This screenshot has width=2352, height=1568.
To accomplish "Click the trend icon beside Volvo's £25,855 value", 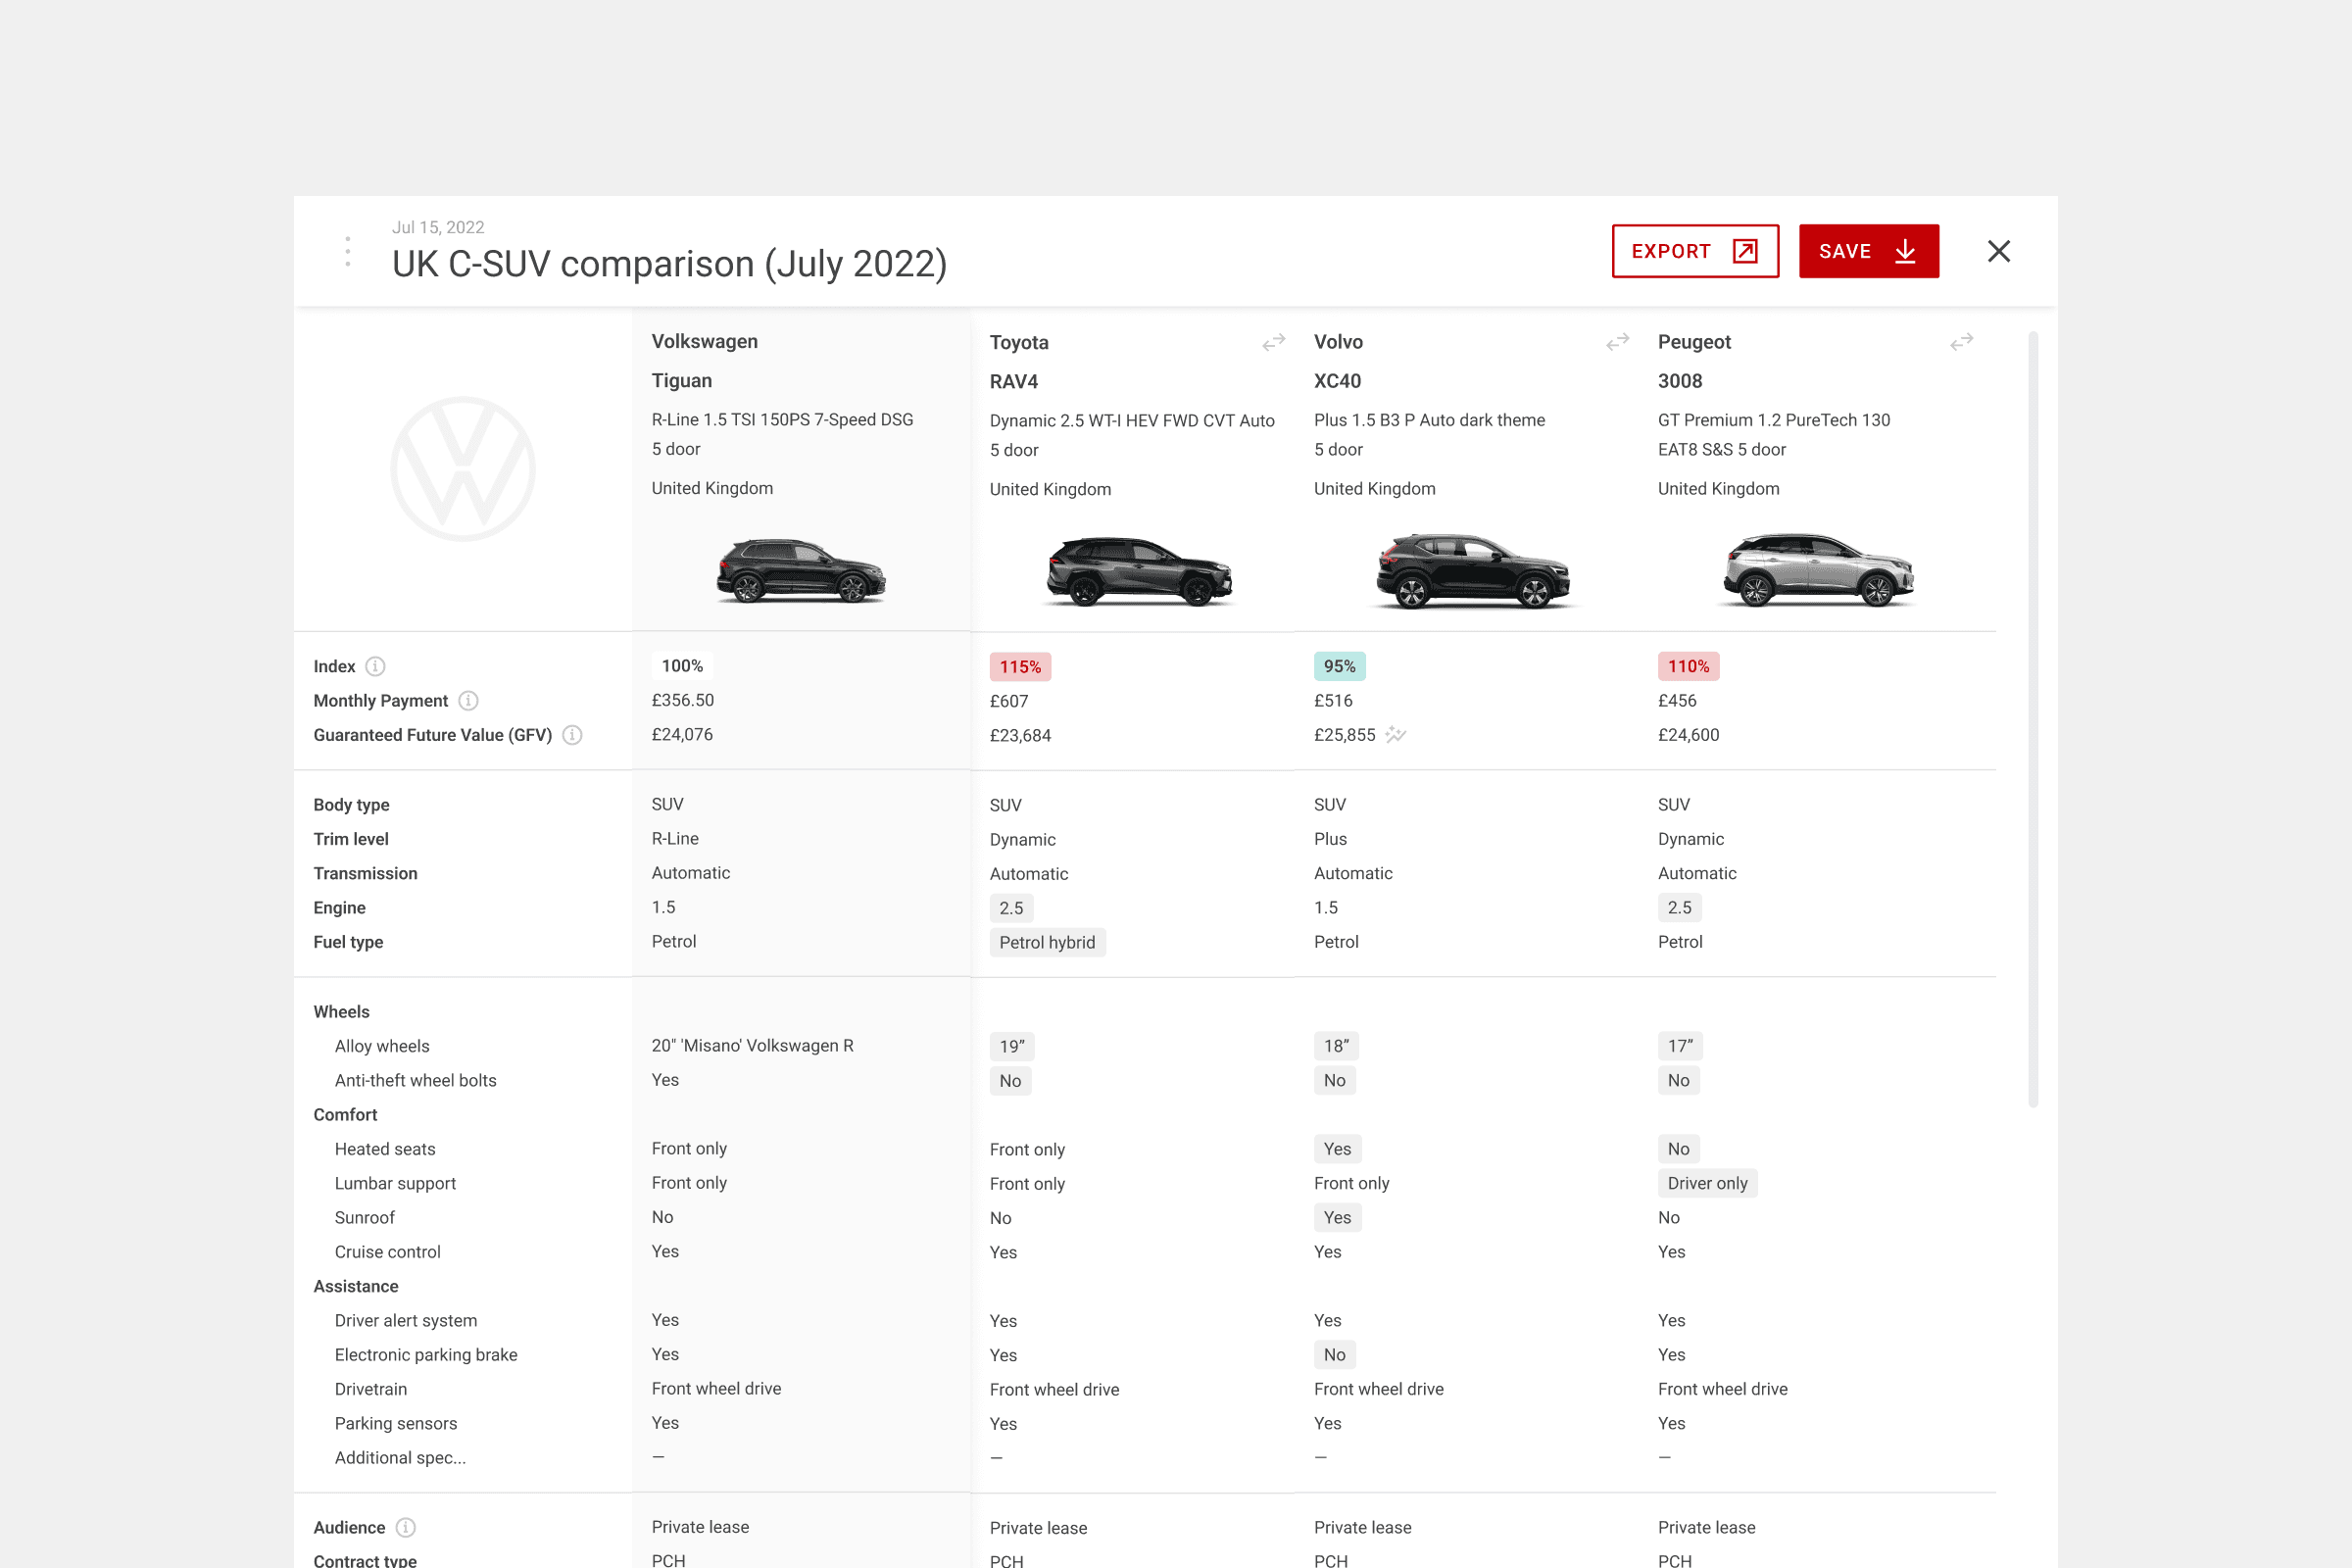I will pyautogui.click(x=1396, y=735).
